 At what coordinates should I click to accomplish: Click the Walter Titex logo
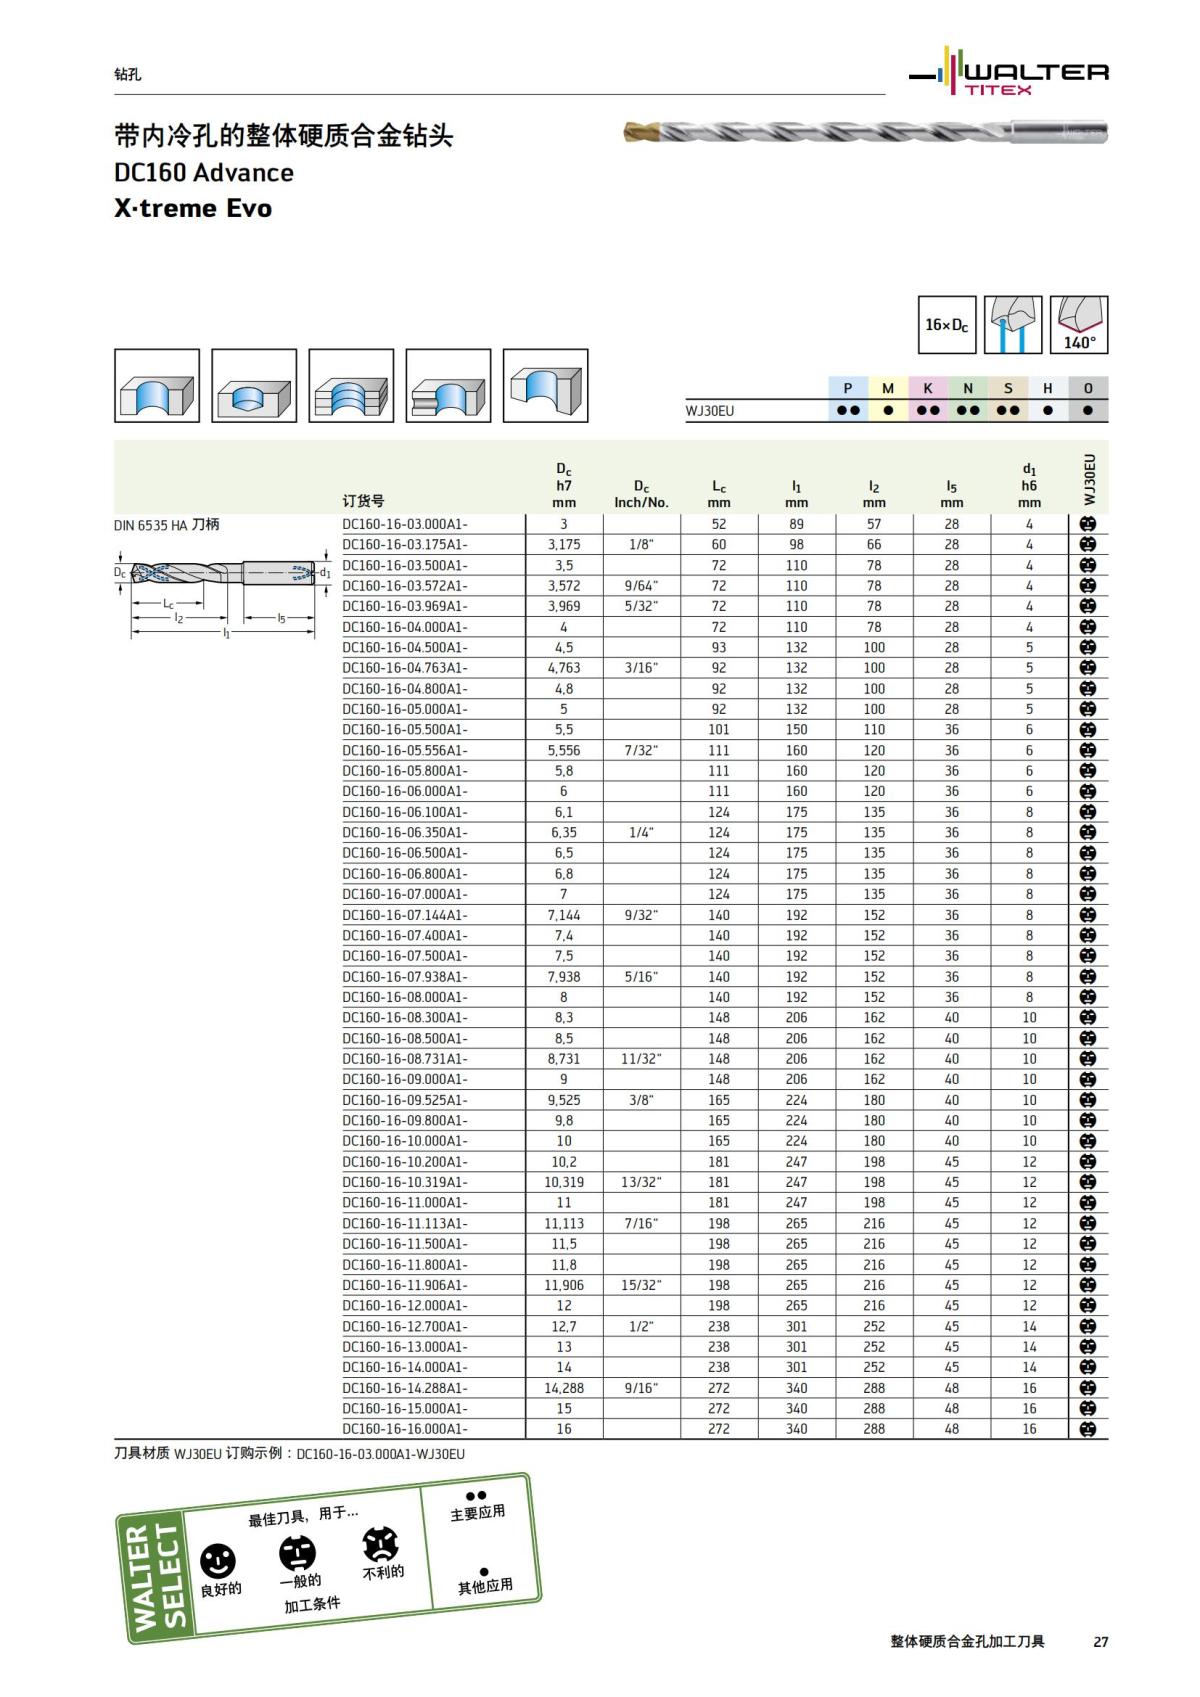(x=1009, y=72)
